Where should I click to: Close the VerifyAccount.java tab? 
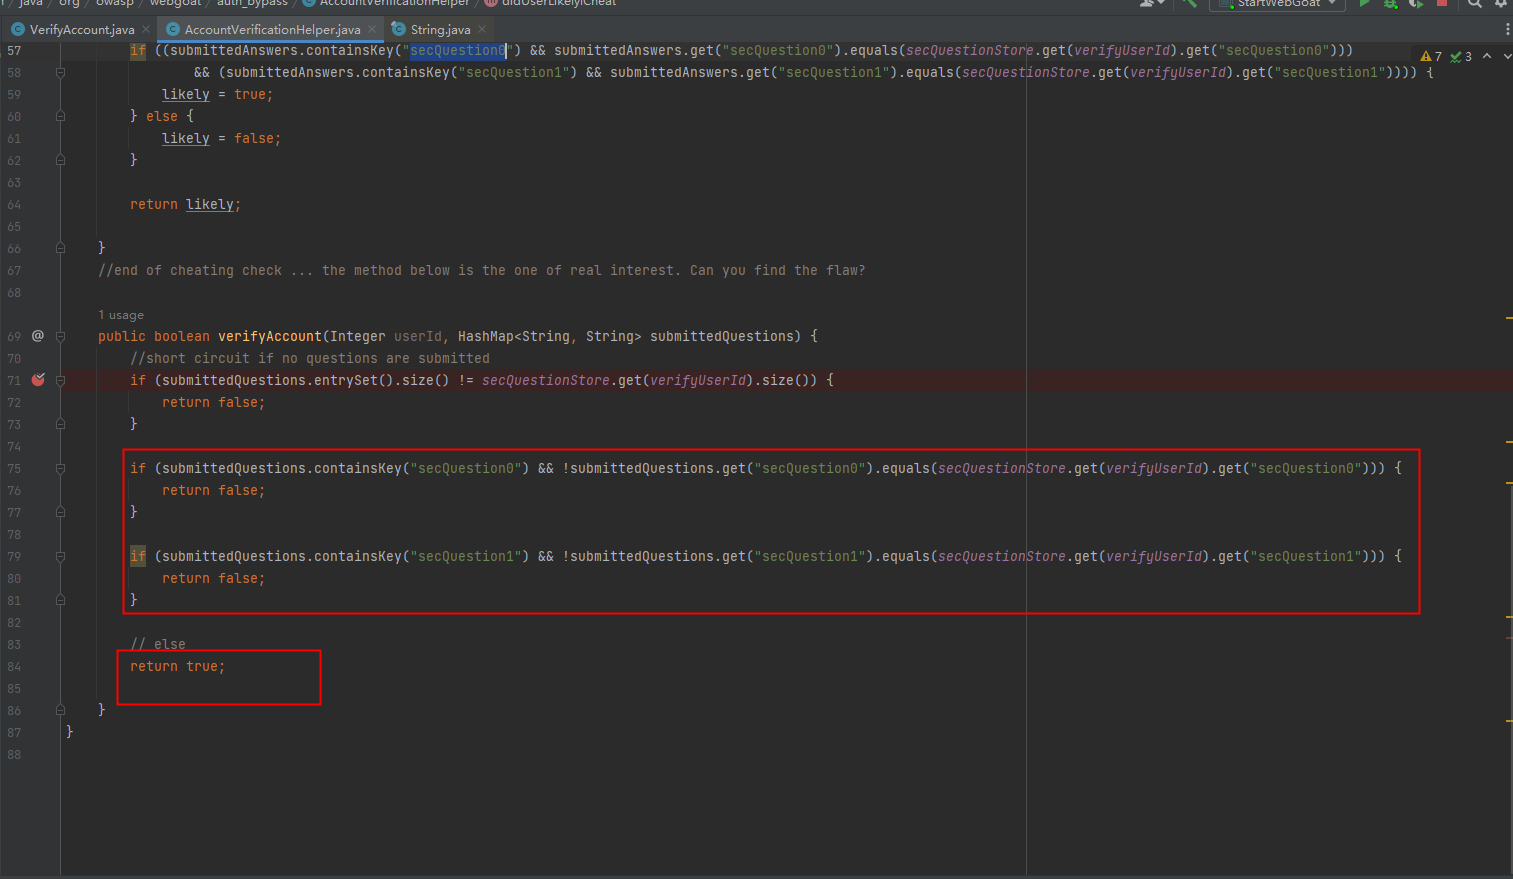[146, 29]
